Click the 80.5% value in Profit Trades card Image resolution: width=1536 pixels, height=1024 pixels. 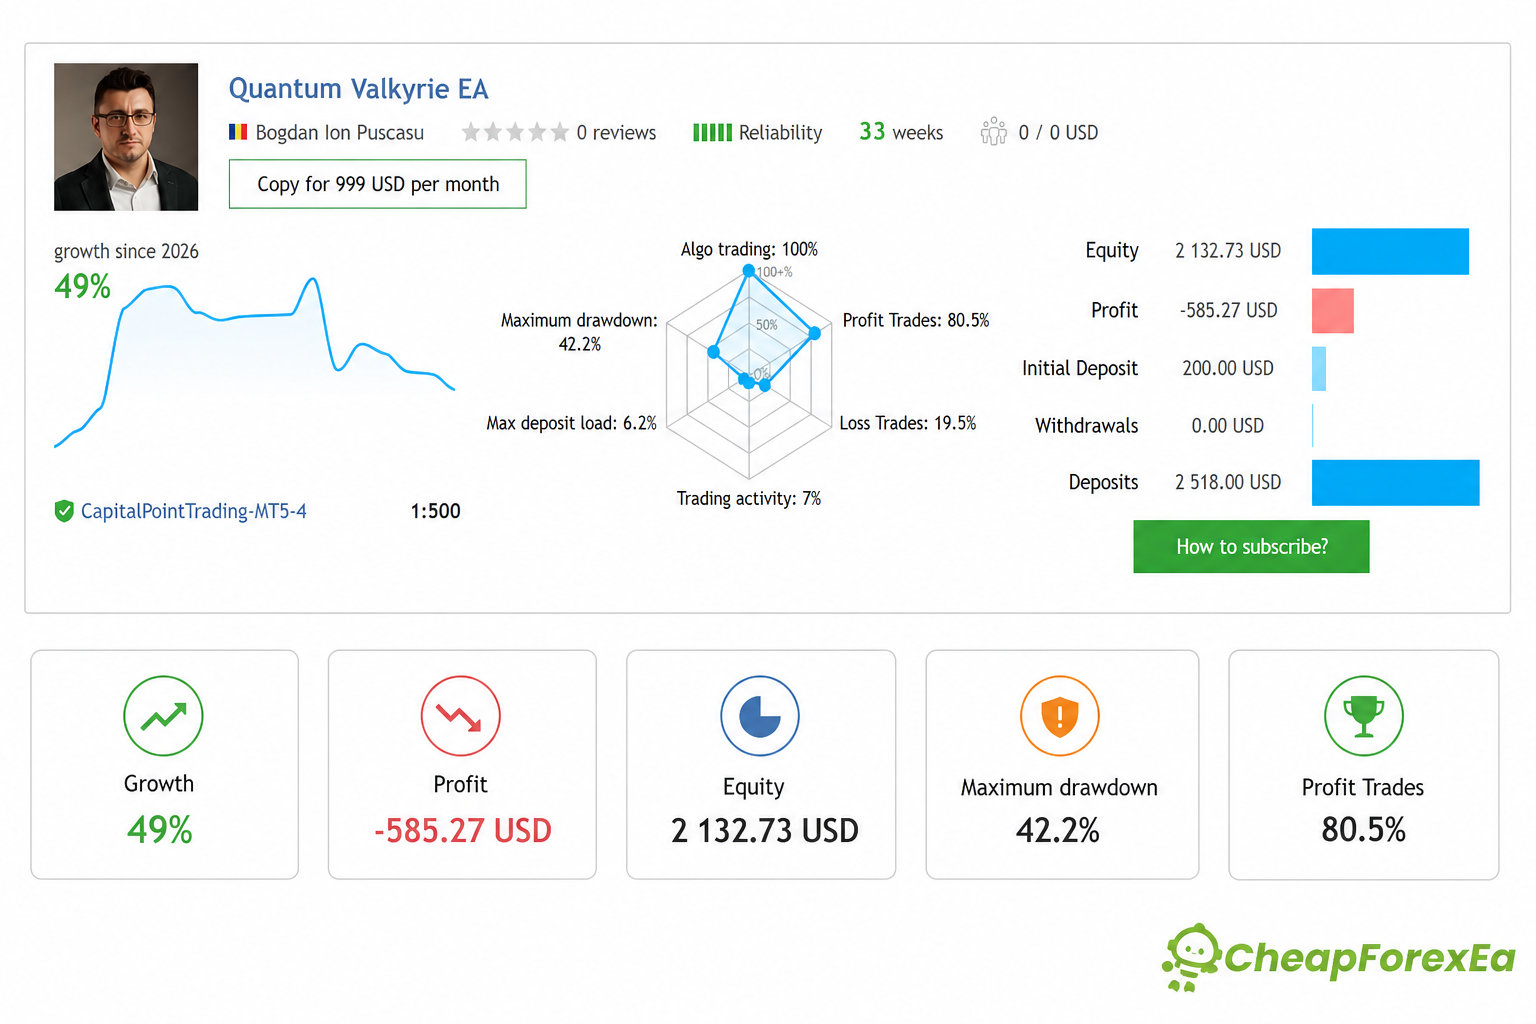click(x=1364, y=830)
